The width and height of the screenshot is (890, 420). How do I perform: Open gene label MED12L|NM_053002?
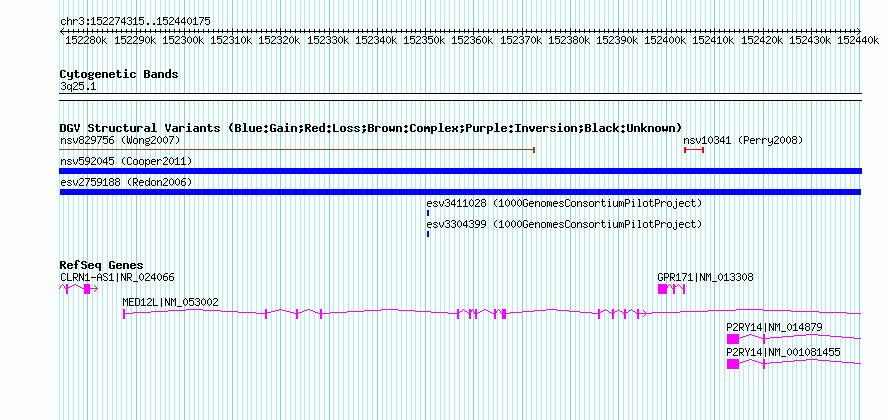point(170,303)
